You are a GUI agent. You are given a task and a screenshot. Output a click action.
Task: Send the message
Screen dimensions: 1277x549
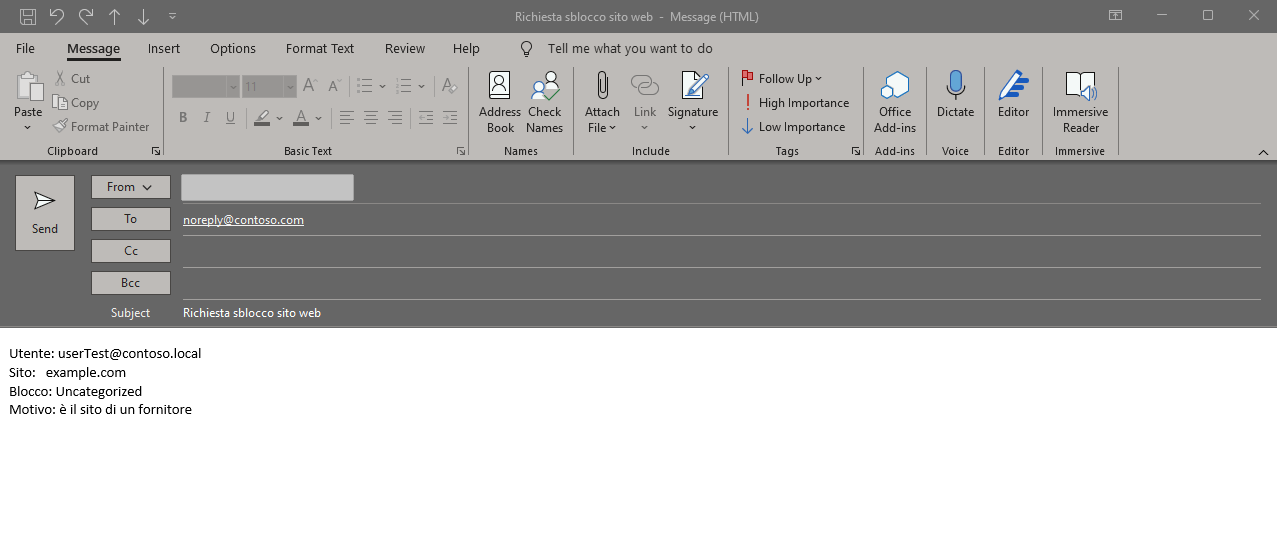(45, 213)
